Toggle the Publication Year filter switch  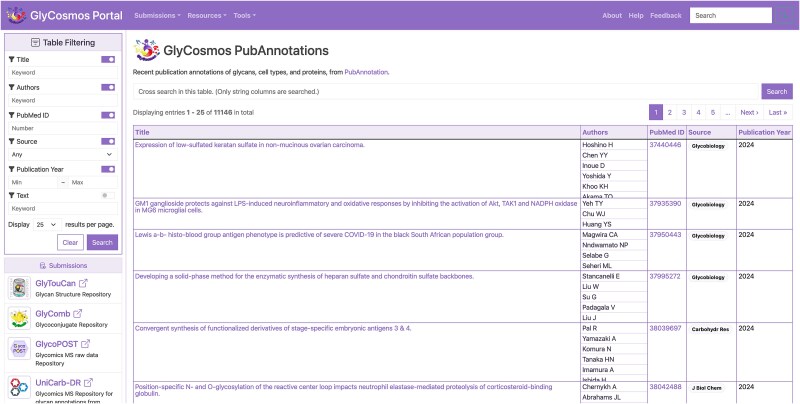(108, 169)
